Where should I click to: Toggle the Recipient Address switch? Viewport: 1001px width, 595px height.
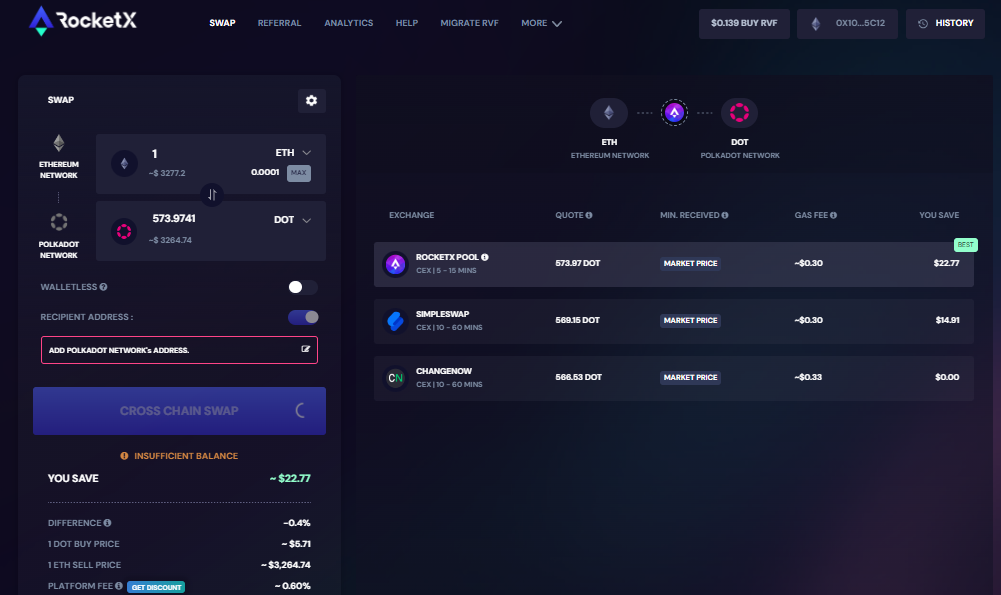click(x=303, y=317)
